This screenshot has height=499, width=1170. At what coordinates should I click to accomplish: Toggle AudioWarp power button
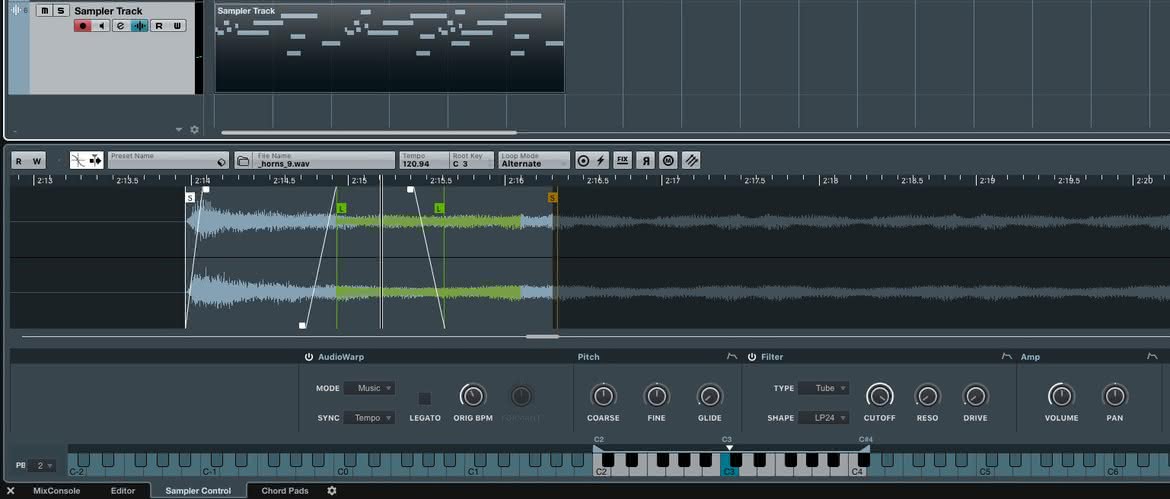pos(309,357)
